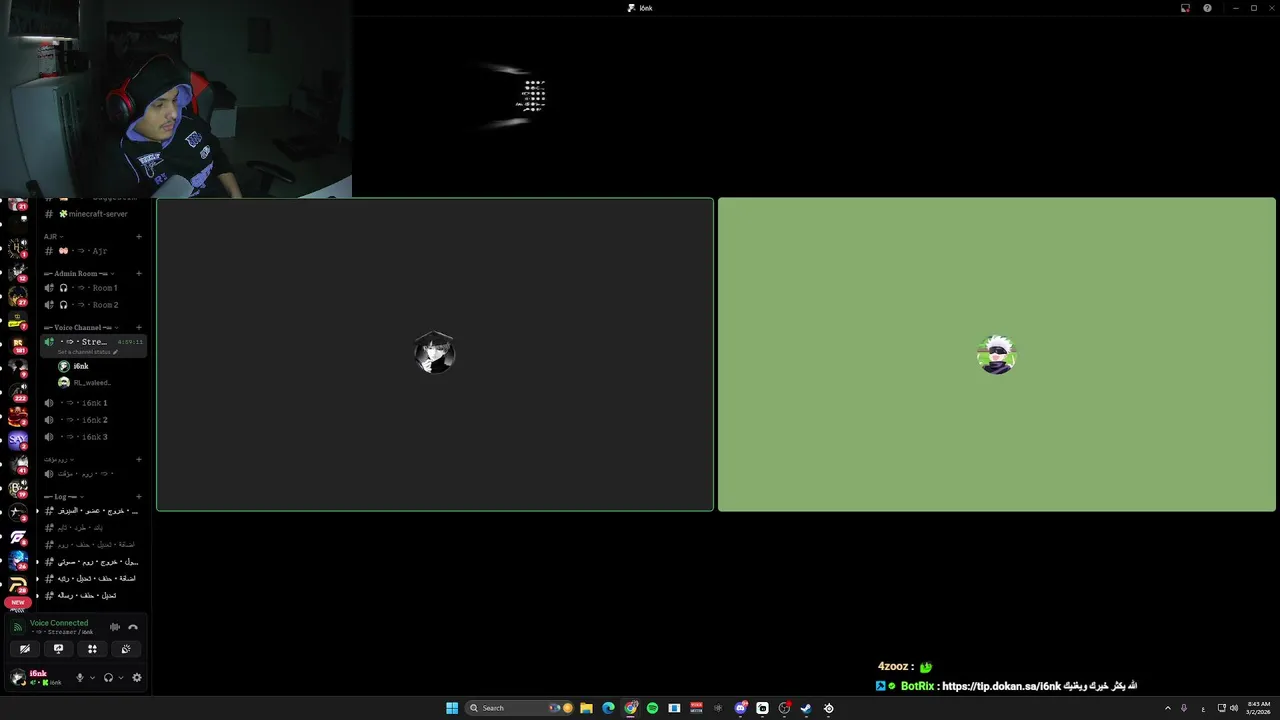Open system volume tray icon

tap(1234, 708)
